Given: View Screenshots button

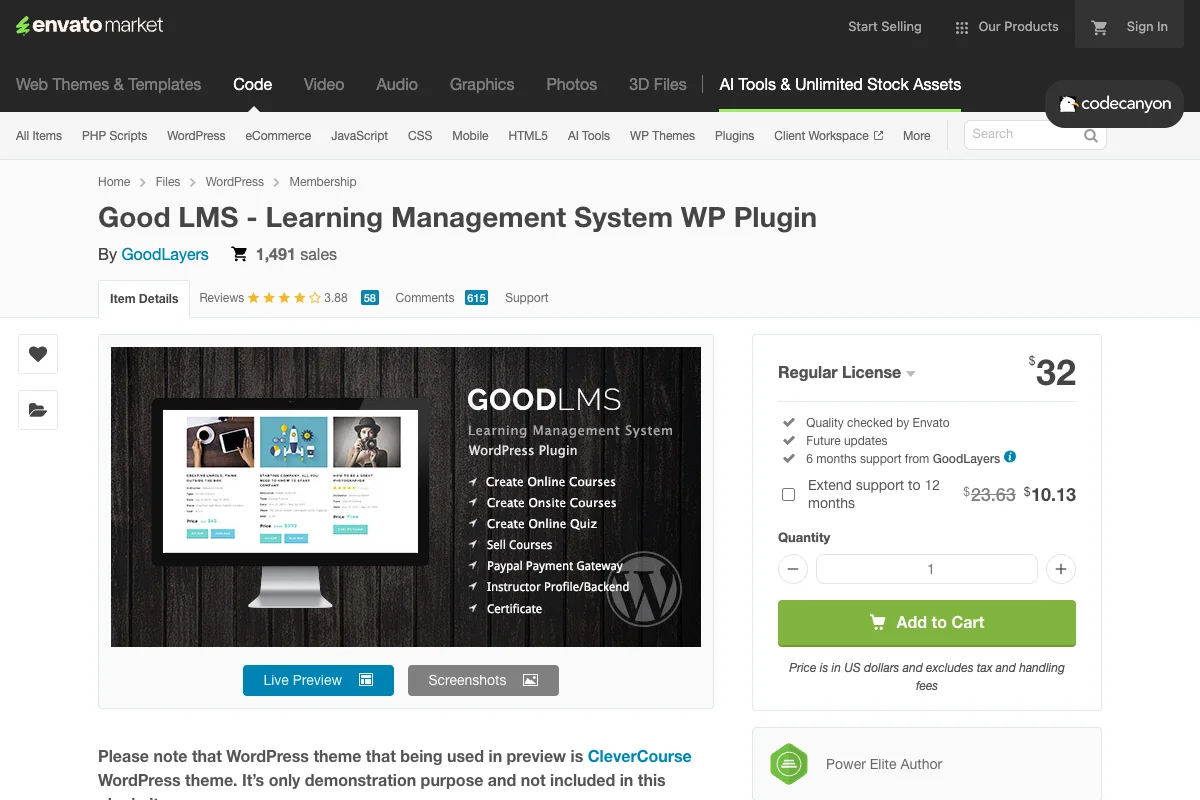Looking at the screenshot, I should 483,680.
